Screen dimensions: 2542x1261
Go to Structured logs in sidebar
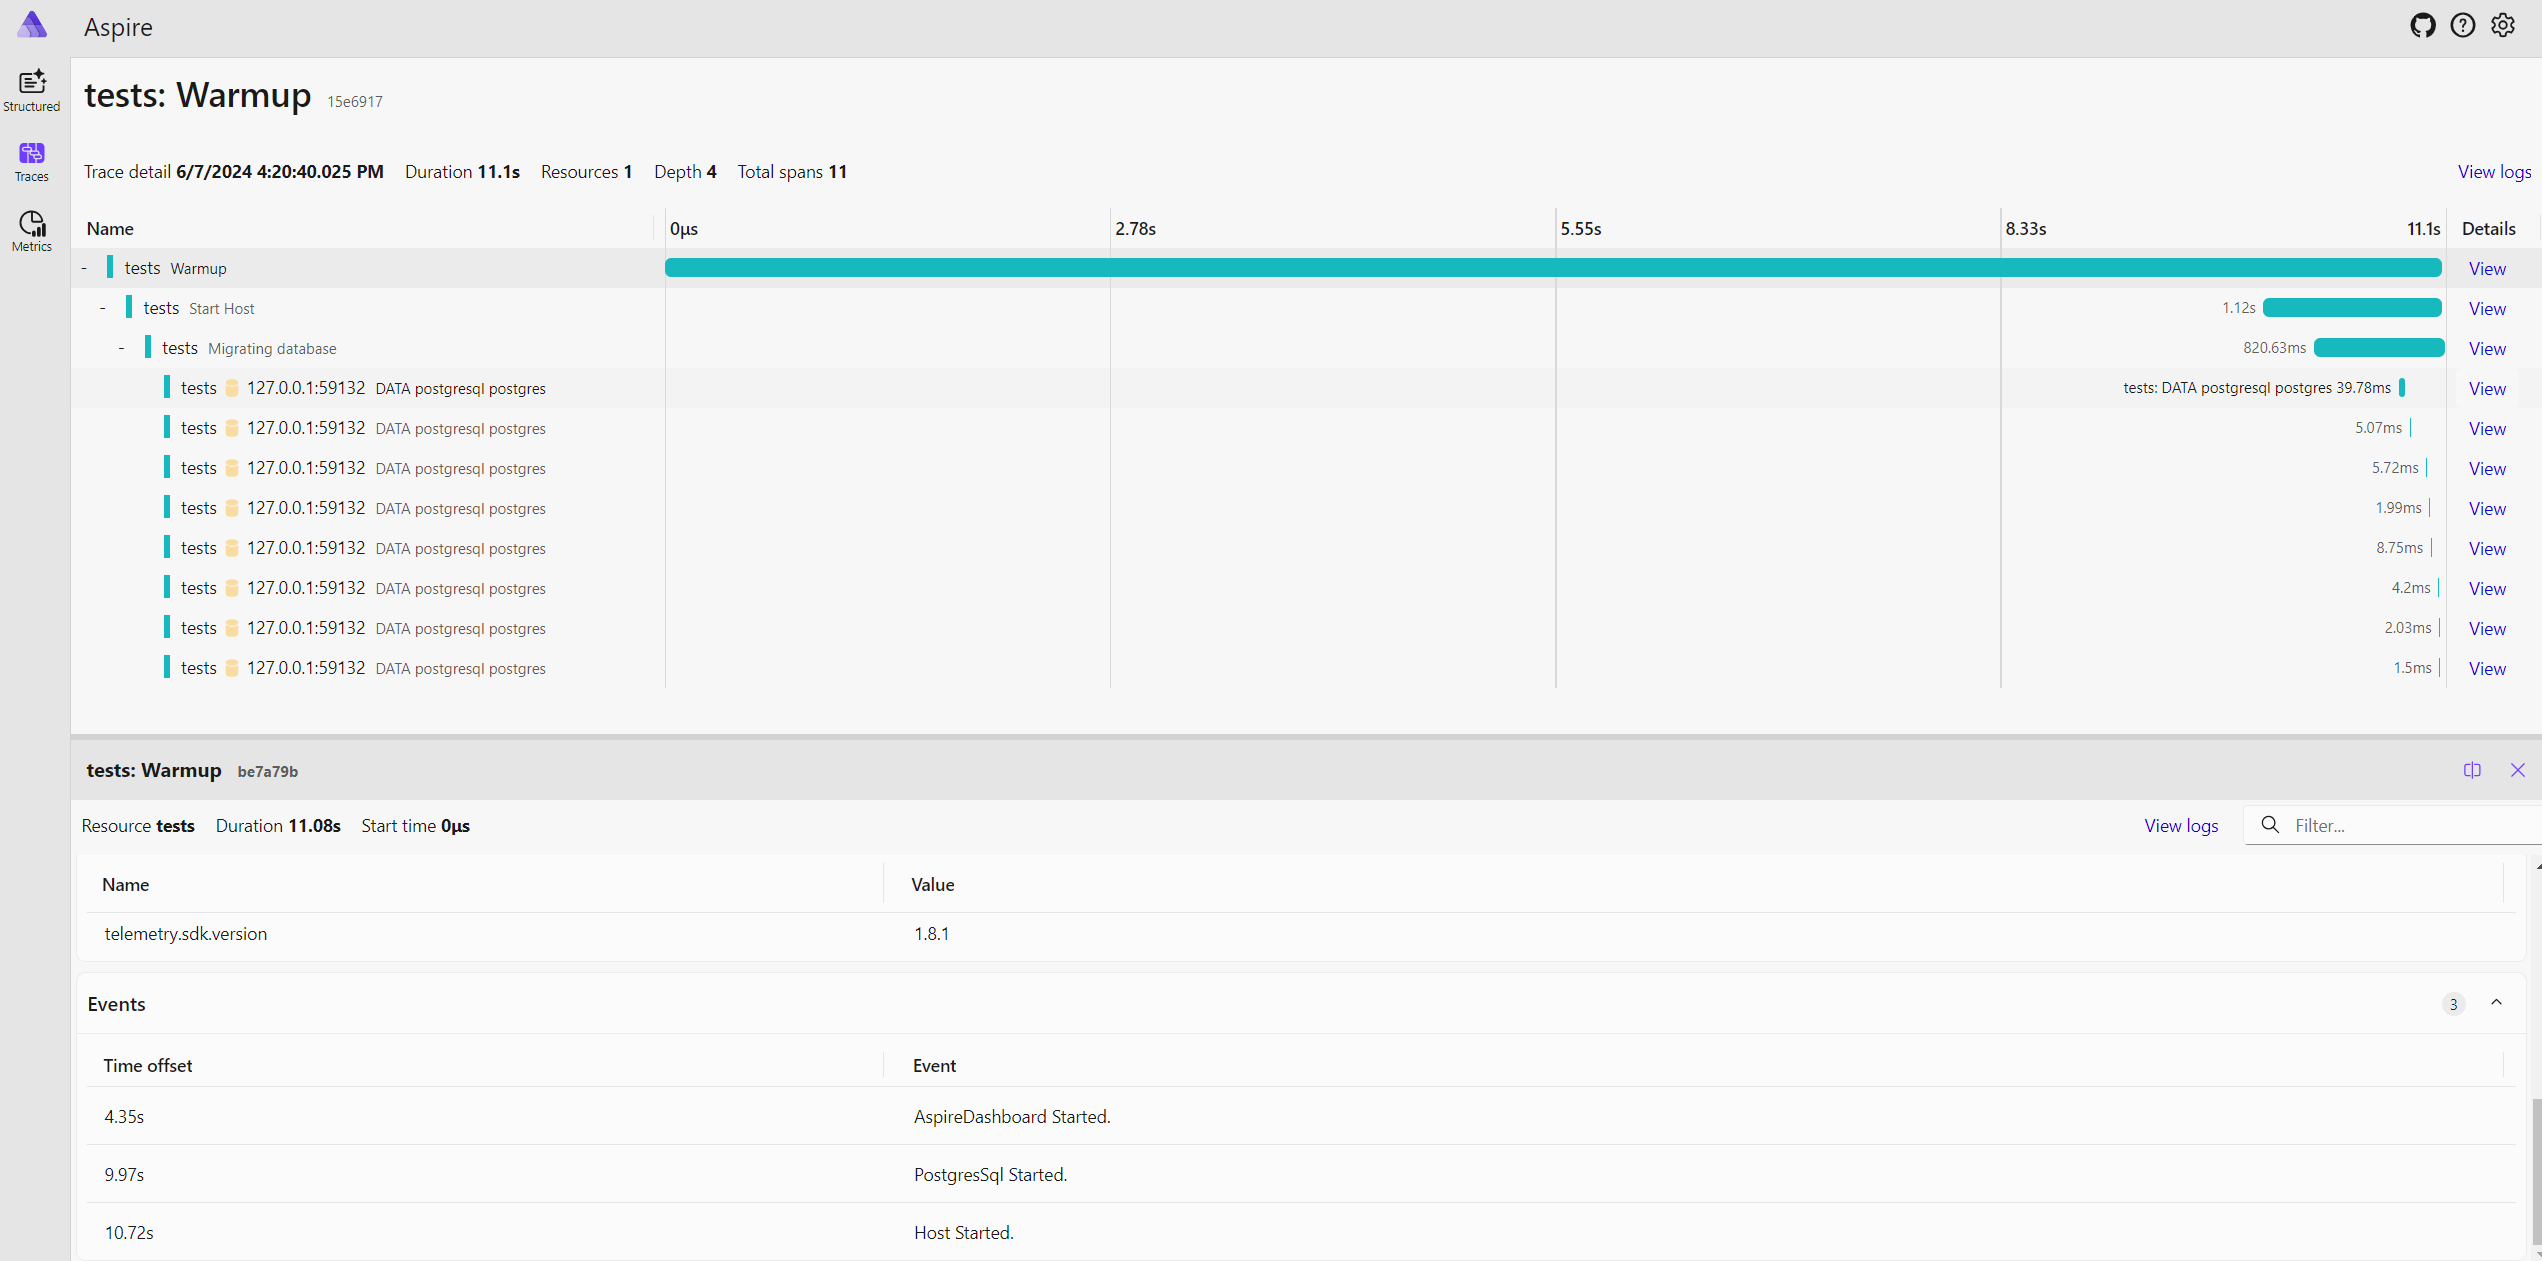tap(32, 90)
